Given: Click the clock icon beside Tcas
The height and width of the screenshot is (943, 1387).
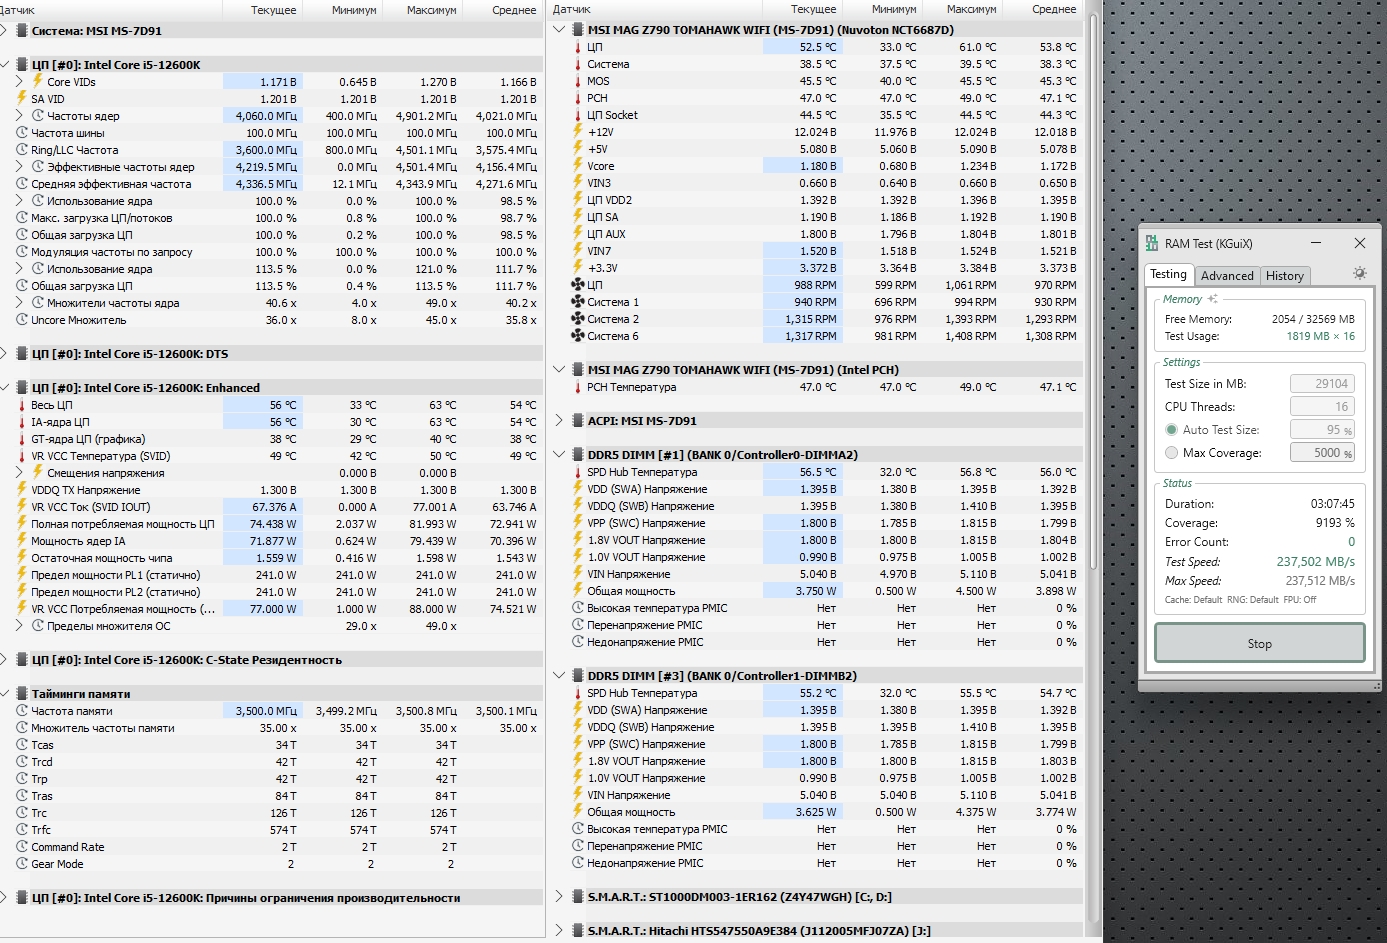Looking at the screenshot, I should 22,744.
